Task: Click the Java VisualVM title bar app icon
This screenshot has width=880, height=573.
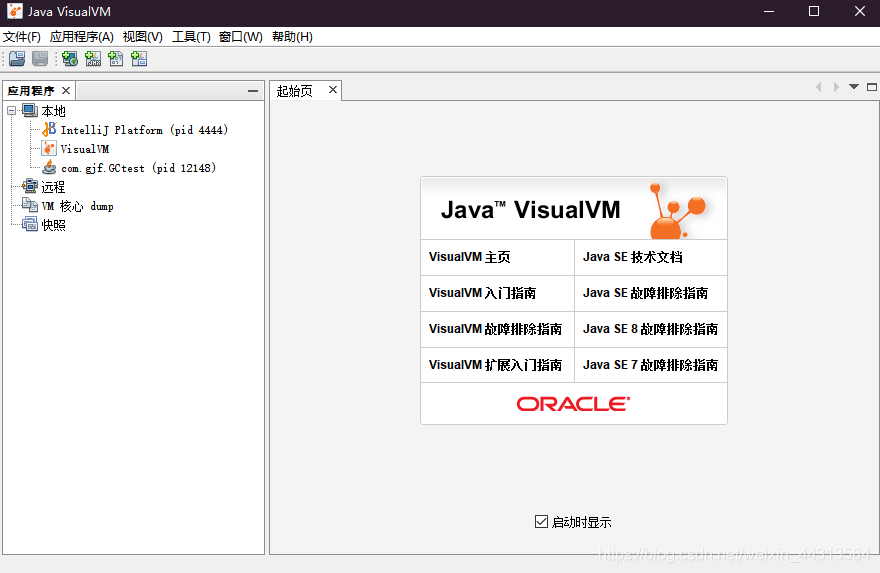Action: (15, 11)
